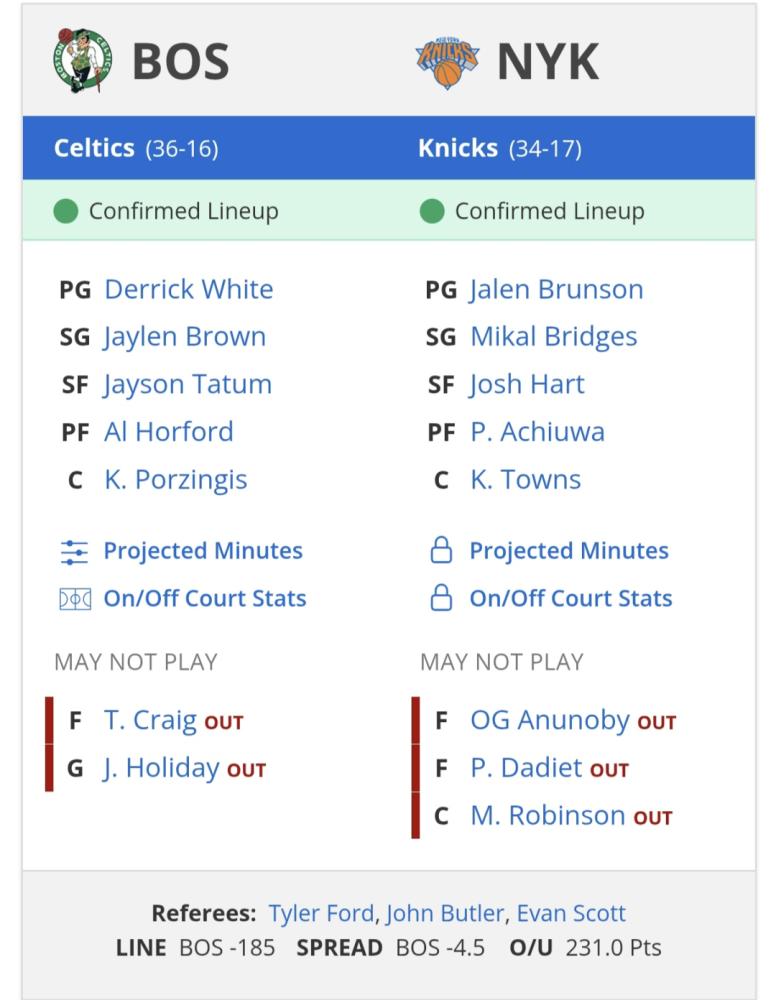Click the New York Knicks logo
Screen dimensions: 776x1000
tap(447, 61)
